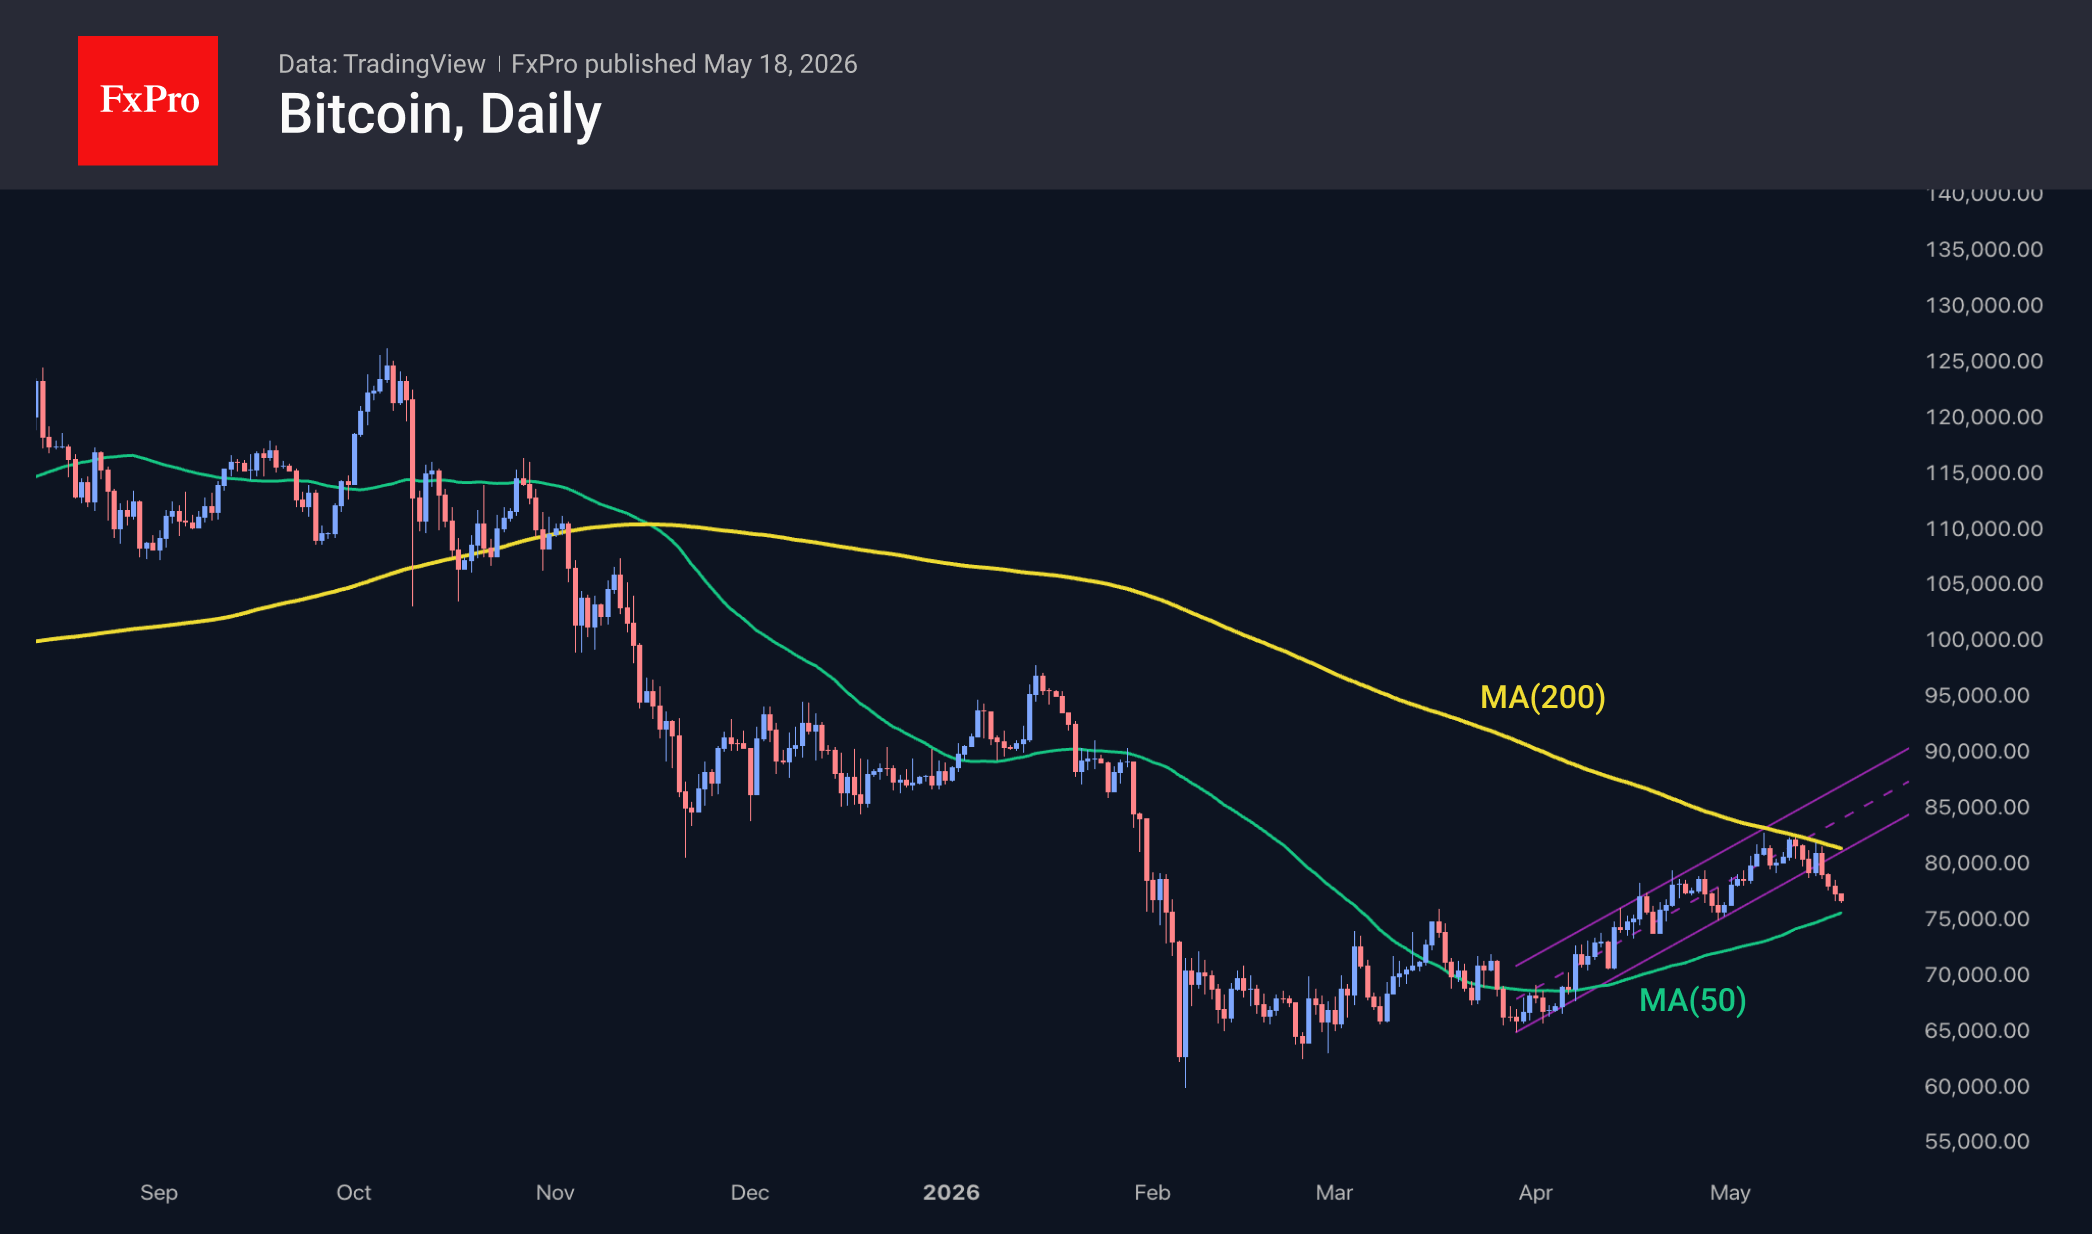Click the 125,000.00 price axis label
The width and height of the screenshot is (2092, 1234).
tap(1984, 361)
